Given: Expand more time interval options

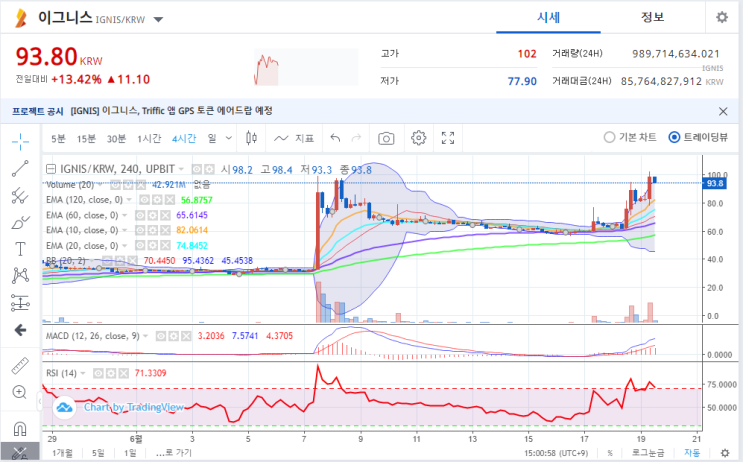Looking at the screenshot, I should (228, 138).
